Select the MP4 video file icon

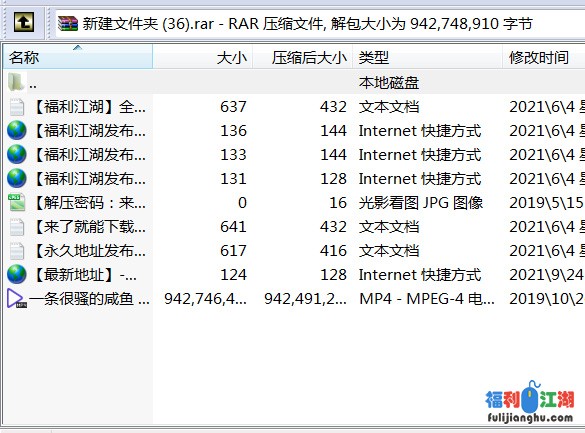tap(16, 298)
